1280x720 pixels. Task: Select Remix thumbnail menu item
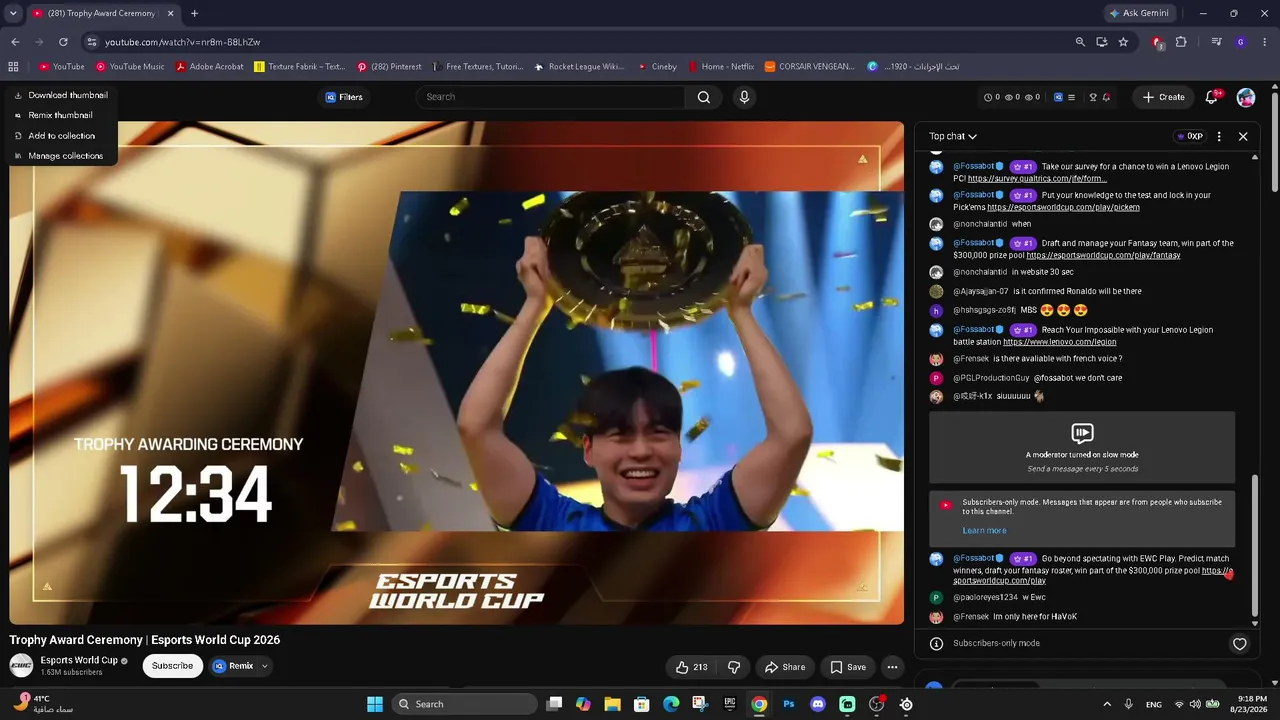tap(61, 115)
